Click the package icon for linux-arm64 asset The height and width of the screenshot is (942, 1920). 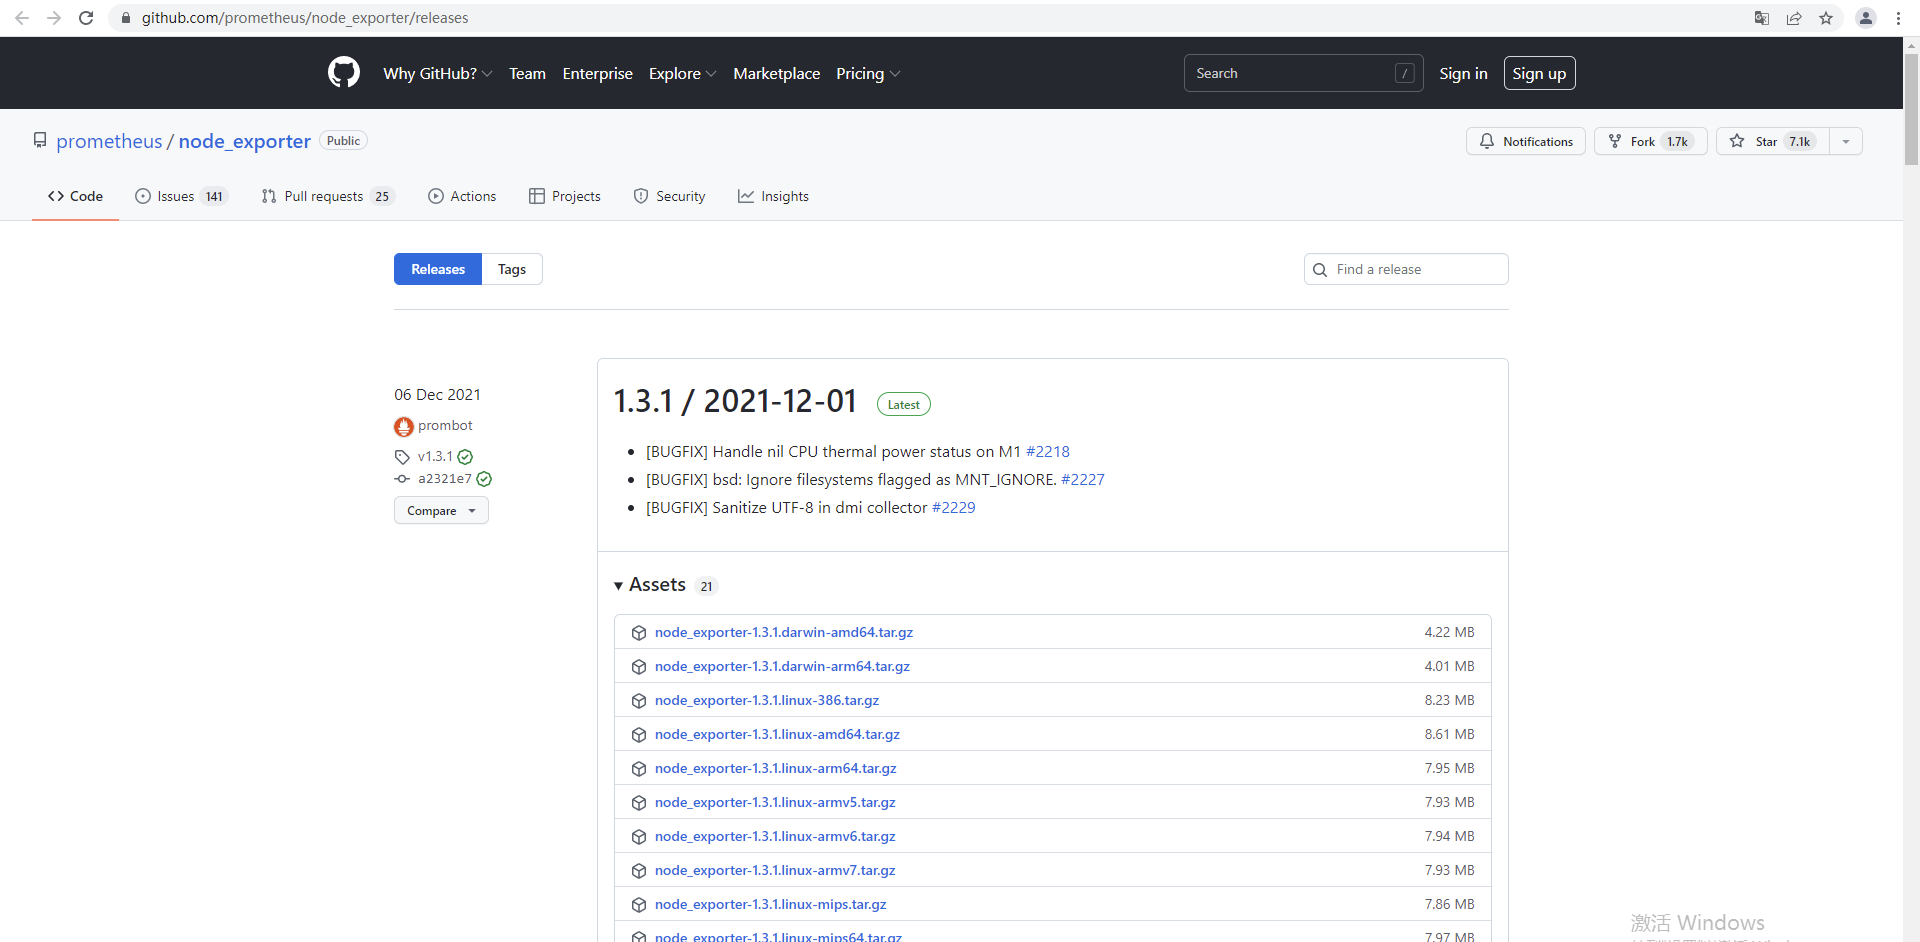[x=639, y=769]
